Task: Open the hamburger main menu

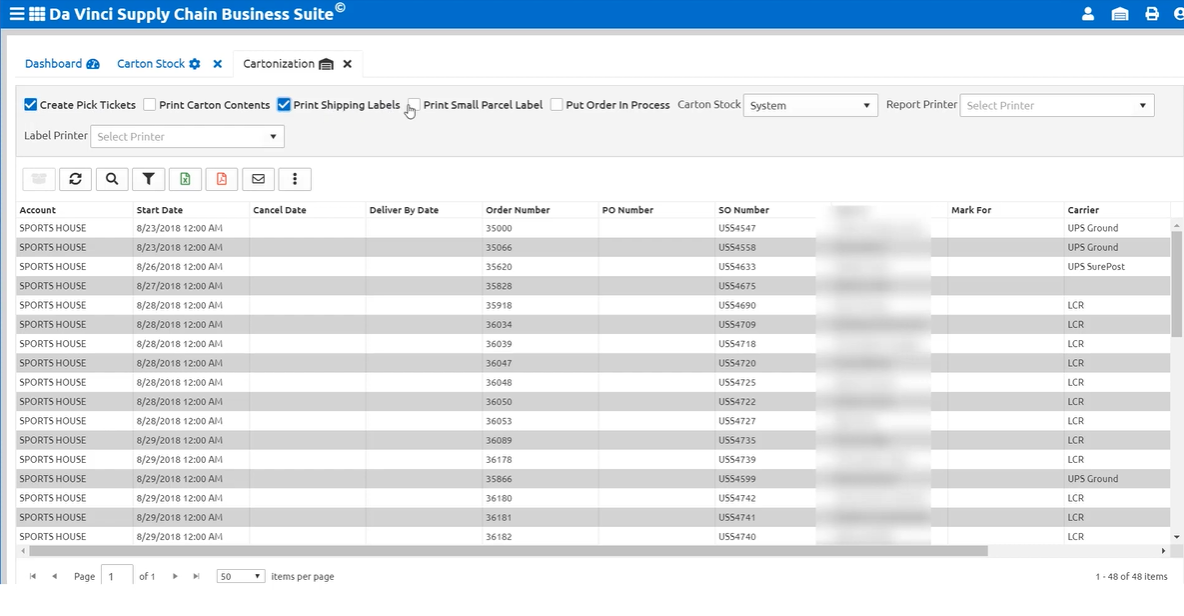Action: click(16, 14)
